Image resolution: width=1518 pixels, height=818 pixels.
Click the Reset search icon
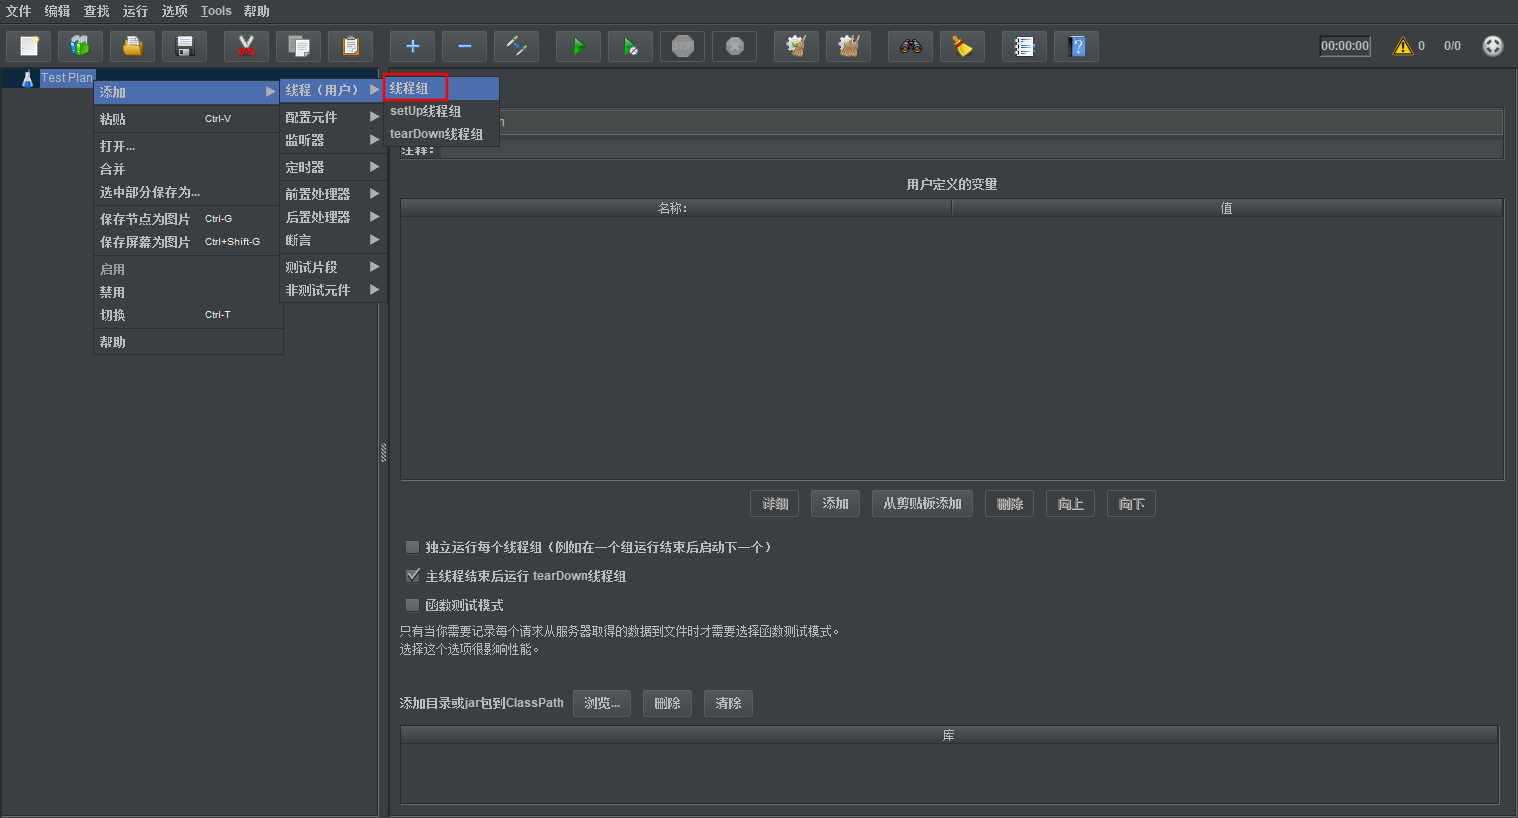962,46
